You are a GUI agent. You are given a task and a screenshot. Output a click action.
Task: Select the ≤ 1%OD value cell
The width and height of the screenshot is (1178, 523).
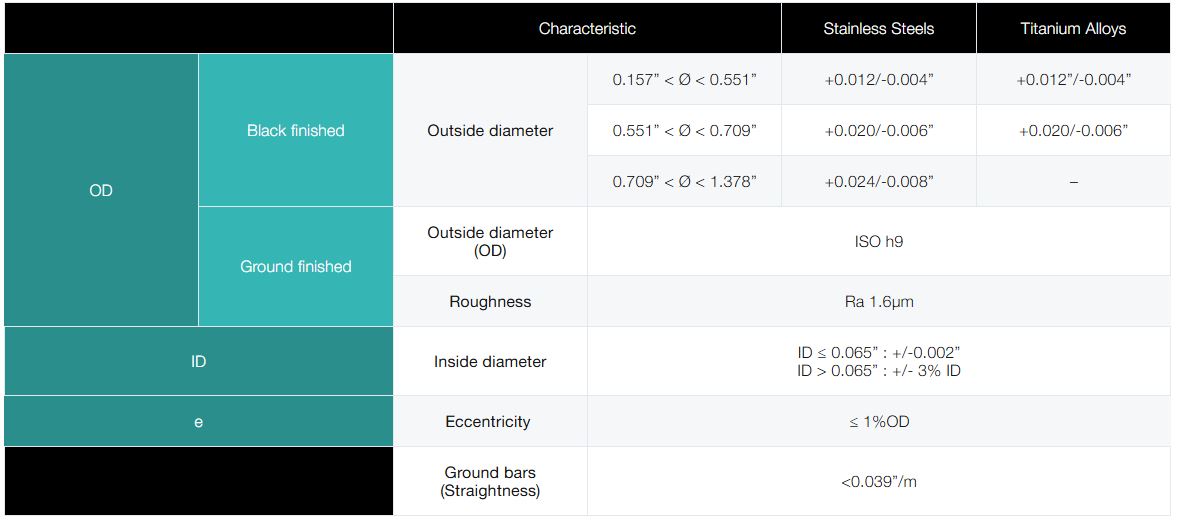(x=878, y=421)
